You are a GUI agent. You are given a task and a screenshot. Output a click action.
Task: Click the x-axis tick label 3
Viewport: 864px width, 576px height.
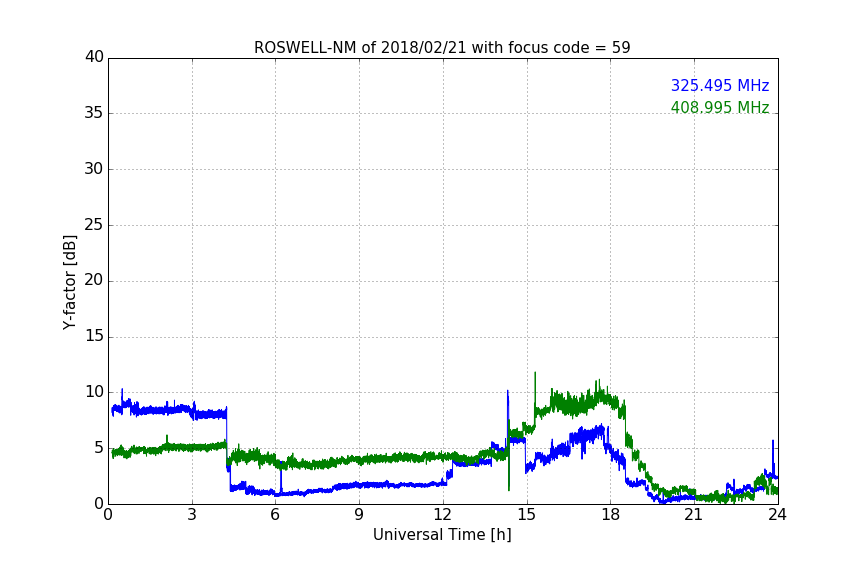tap(192, 515)
